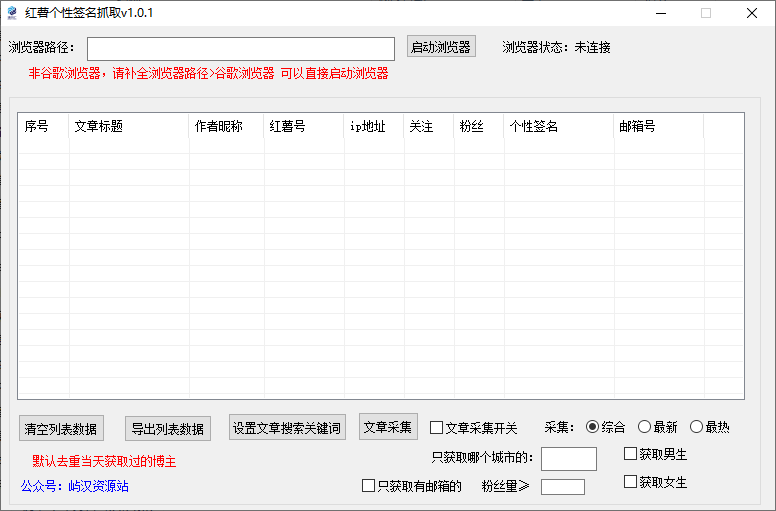Click the 文章标题 column header
The image size is (776, 511).
tap(129, 126)
